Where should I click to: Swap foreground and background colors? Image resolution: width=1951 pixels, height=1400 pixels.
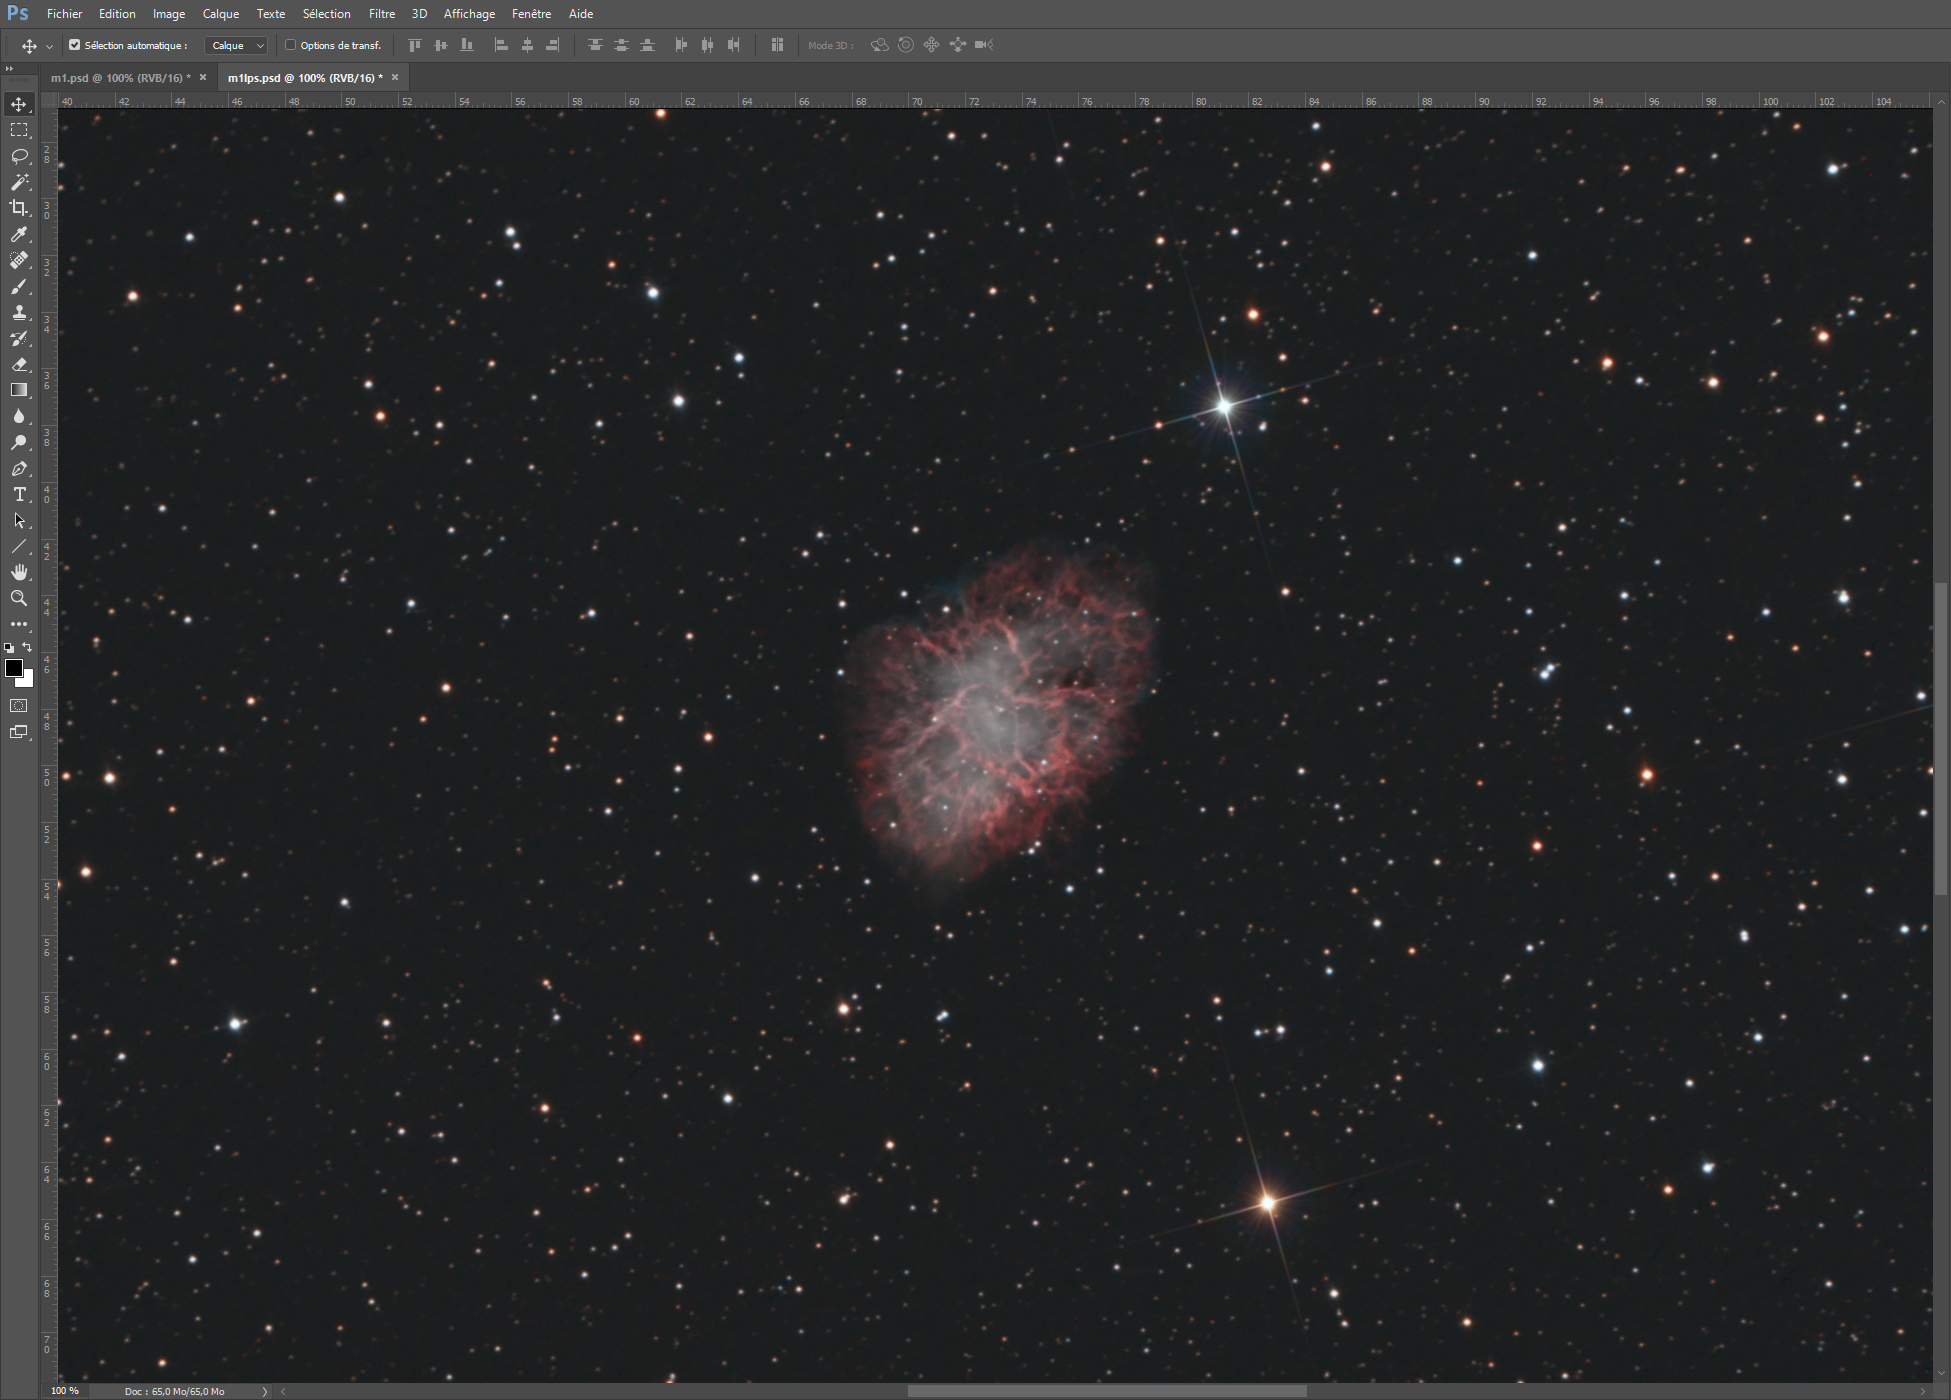point(27,648)
